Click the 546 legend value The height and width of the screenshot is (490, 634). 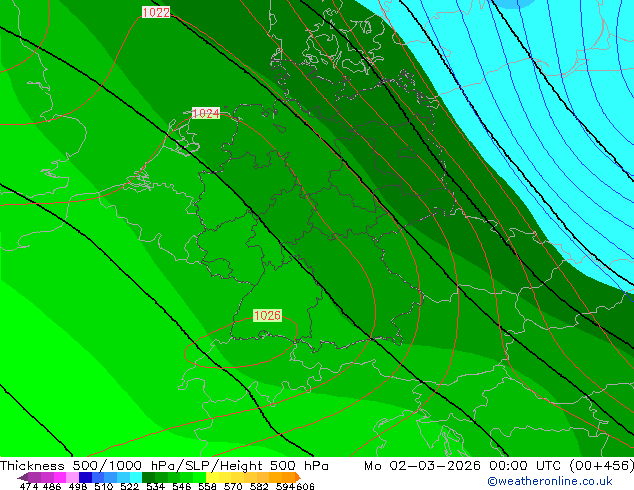pos(182,486)
